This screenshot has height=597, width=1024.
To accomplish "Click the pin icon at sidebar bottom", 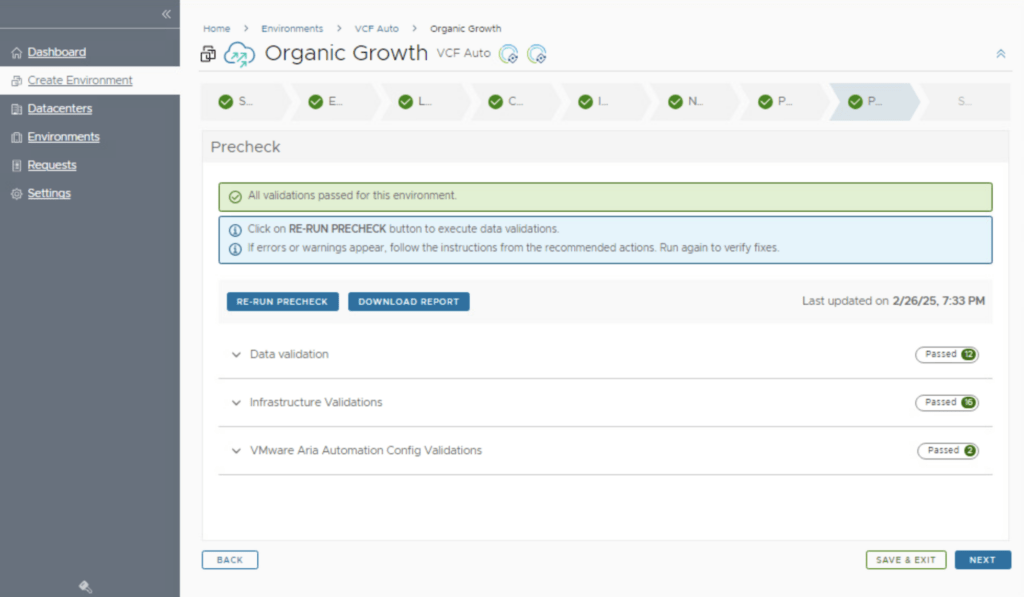I will click(86, 587).
